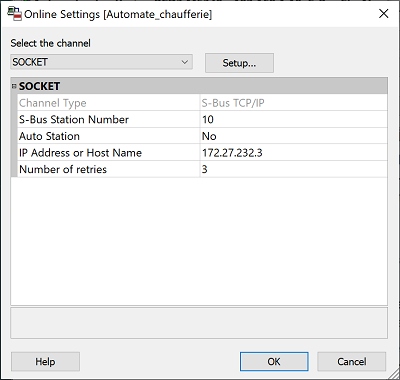
Task: Open the SOCKET channel dropdown
Action: [x=101, y=62]
